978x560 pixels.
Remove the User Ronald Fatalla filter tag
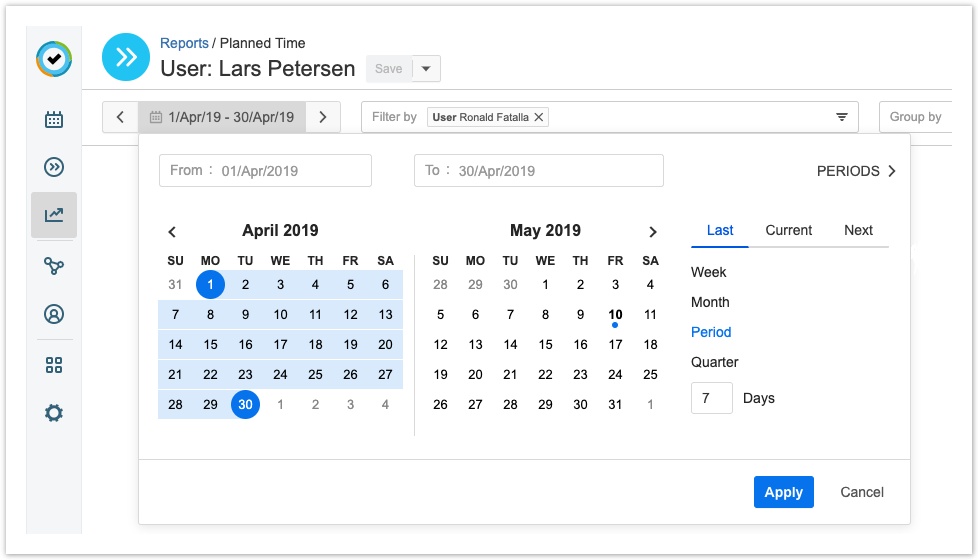coord(539,117)
